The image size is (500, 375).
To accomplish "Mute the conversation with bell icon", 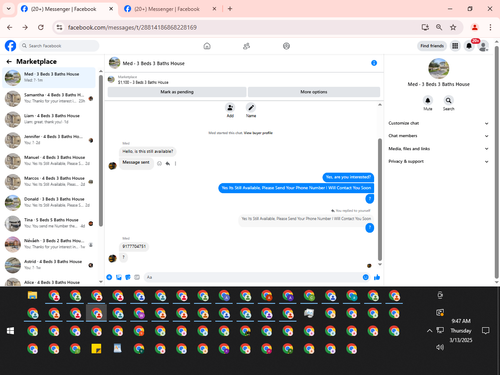I will coord(428,100).
